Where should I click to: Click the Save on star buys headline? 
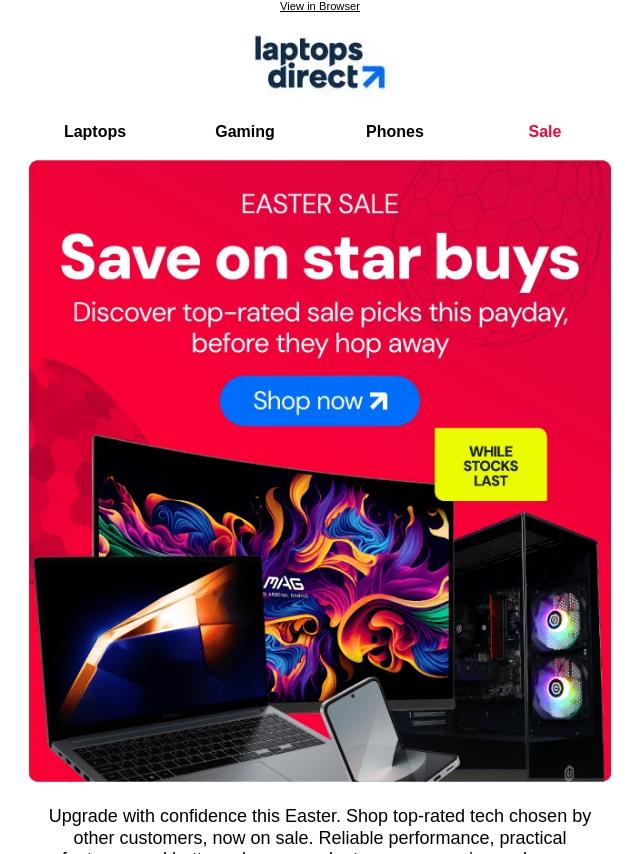coord(320,257)
